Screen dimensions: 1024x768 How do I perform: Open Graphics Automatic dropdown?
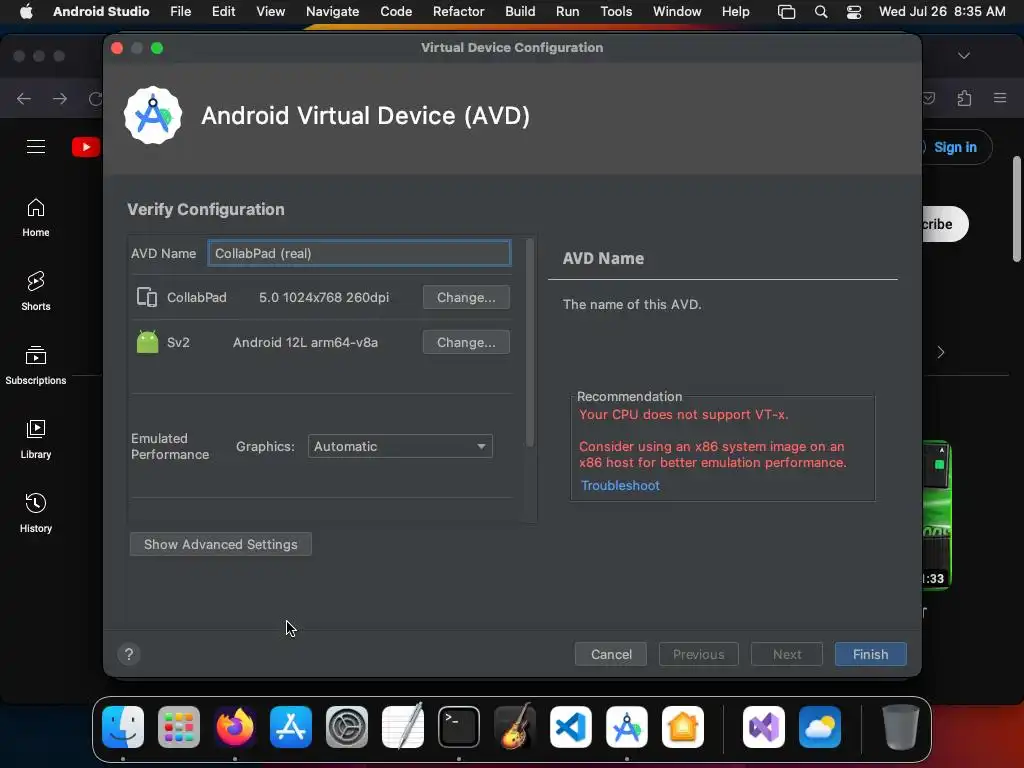[400, 447]
